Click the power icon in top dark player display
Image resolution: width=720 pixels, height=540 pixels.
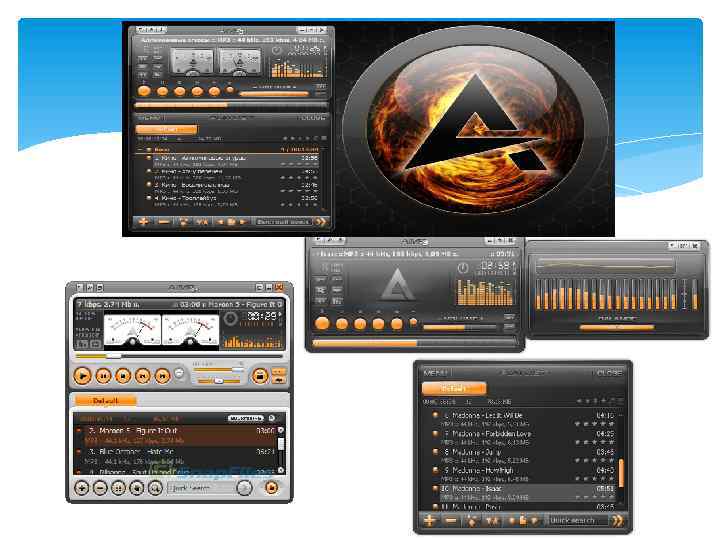pos(277,51)
